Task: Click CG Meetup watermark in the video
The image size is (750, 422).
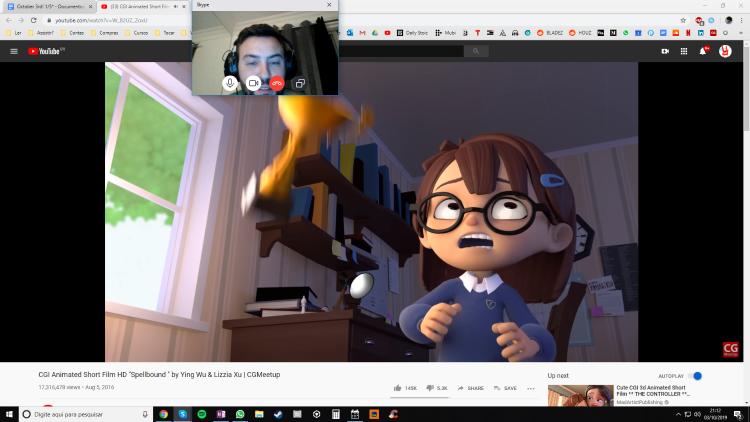Action: tap(730, 349)
